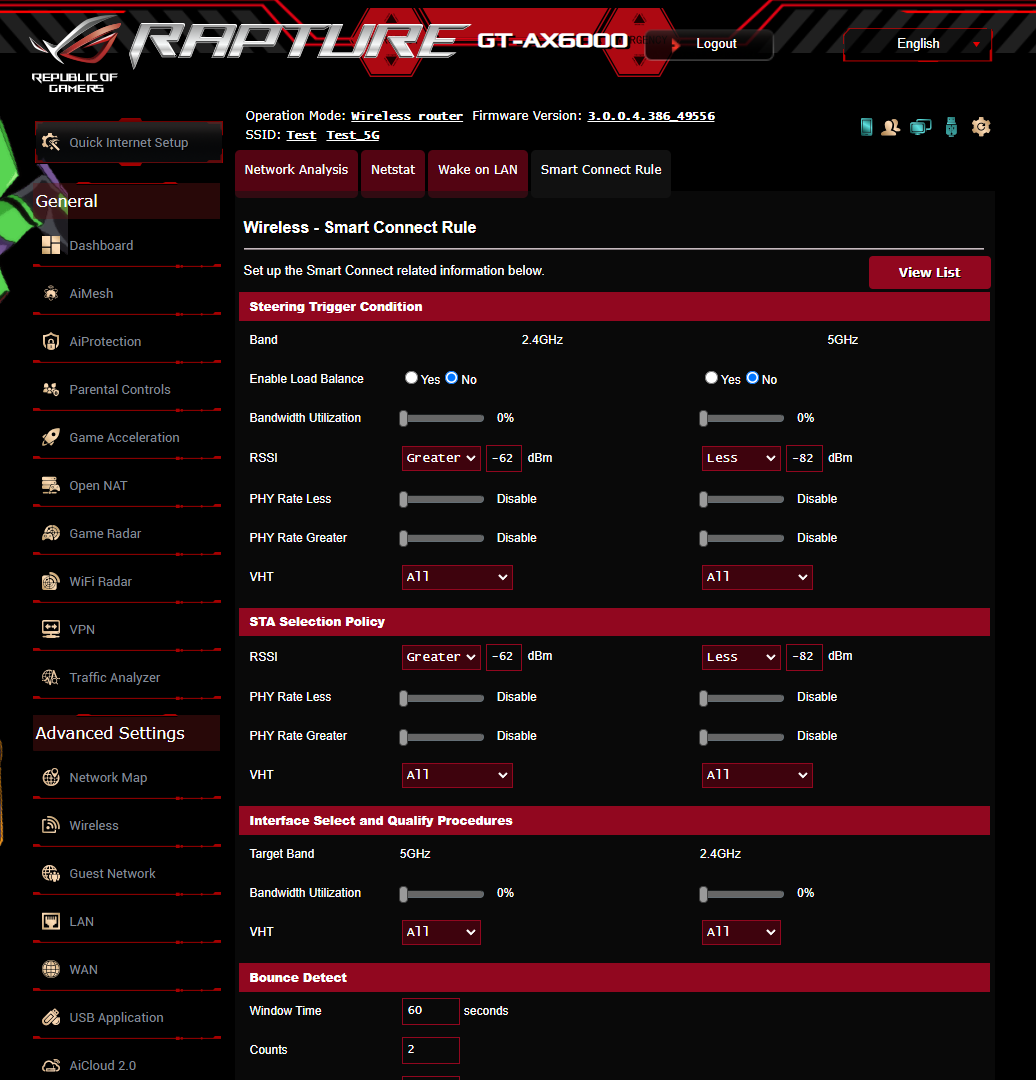This screenshot has width=1036, height=1080.
Task: Select No for 5GHz Enable Load Balance
Action: [752, 377]
